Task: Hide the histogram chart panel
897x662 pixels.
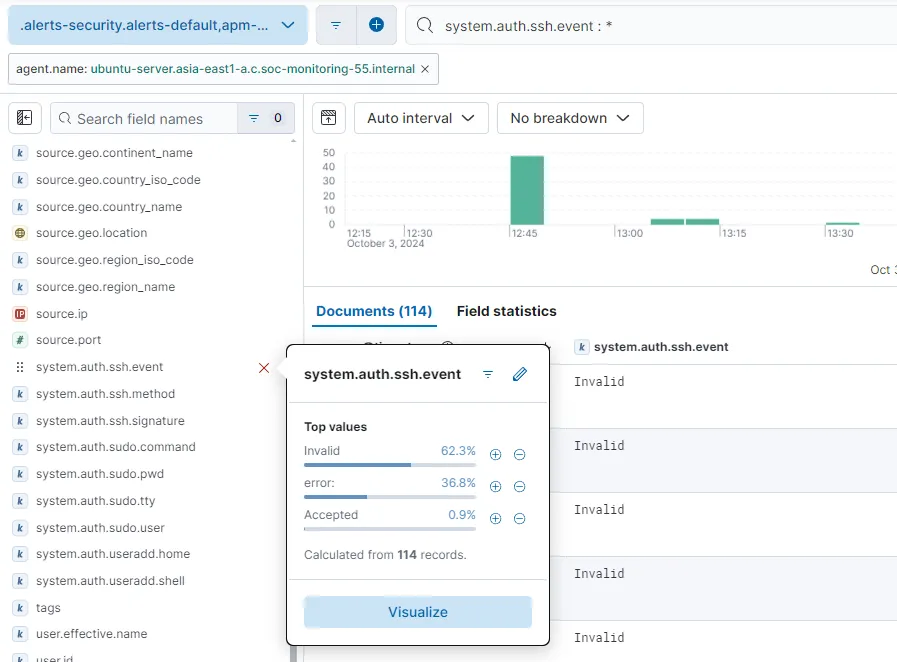Action: click(328, 118)
